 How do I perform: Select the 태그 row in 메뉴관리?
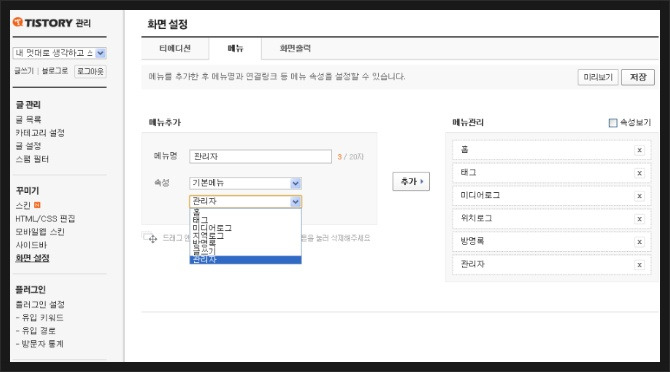point(552,173)
